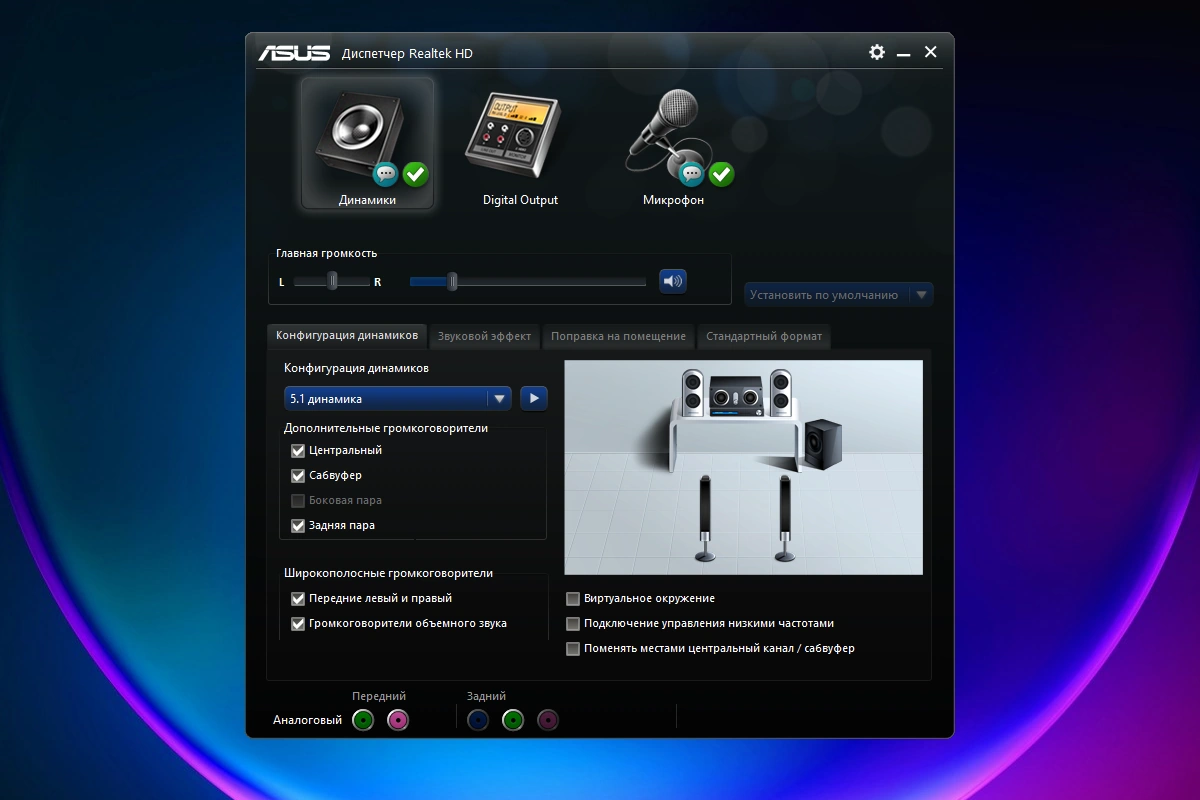Close the Диспетчер Realtek HD window
This screenshot has height=800, width=1200.
pyautogui.click(x=931, y=52)
